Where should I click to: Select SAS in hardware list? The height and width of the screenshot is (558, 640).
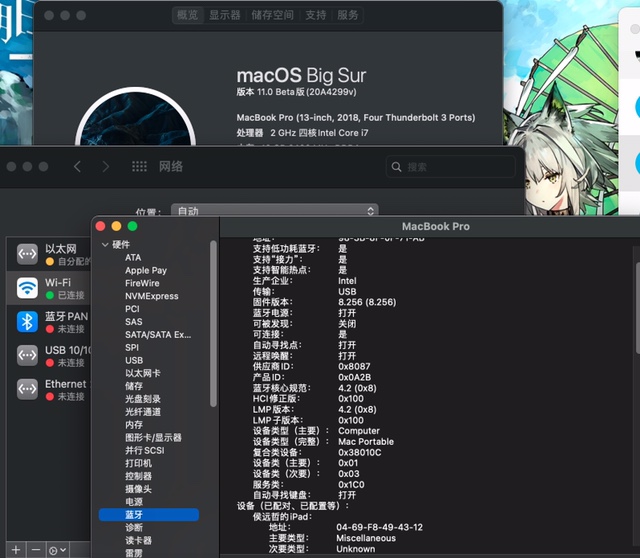133,322
